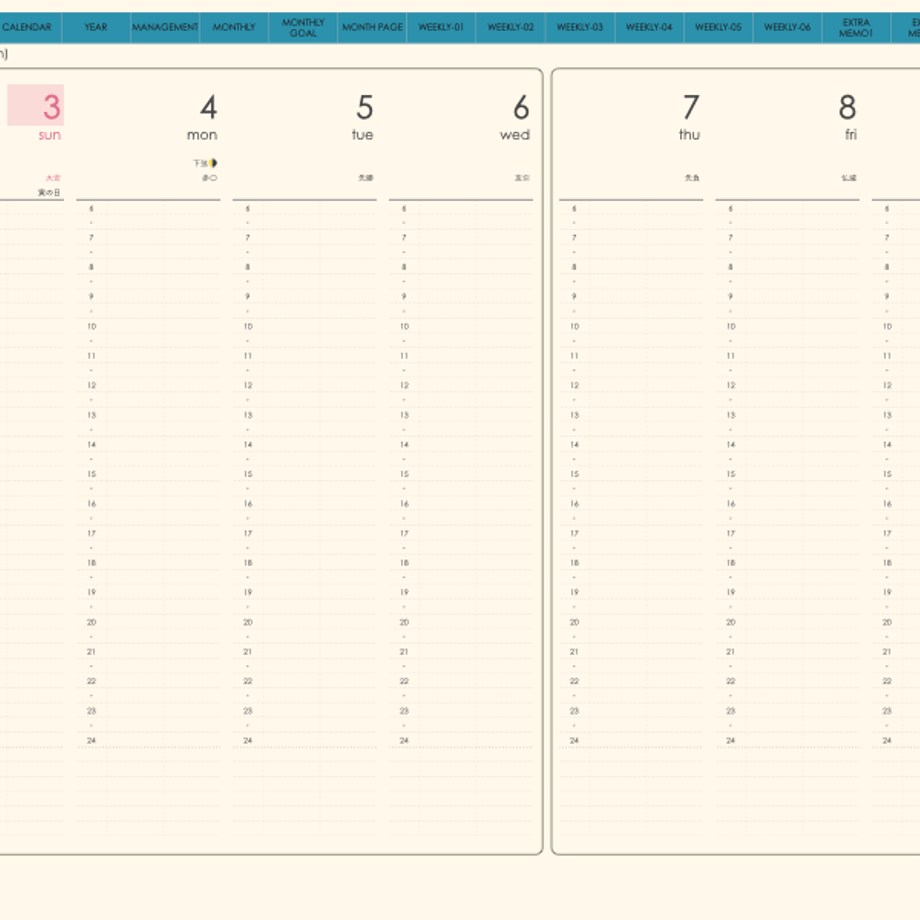Image resolution: width=920 pixels, height=920 pixels.
Task: Open the EXTRA MEMO1 tab
Action: pyautogui.click(x=857, y=28)
